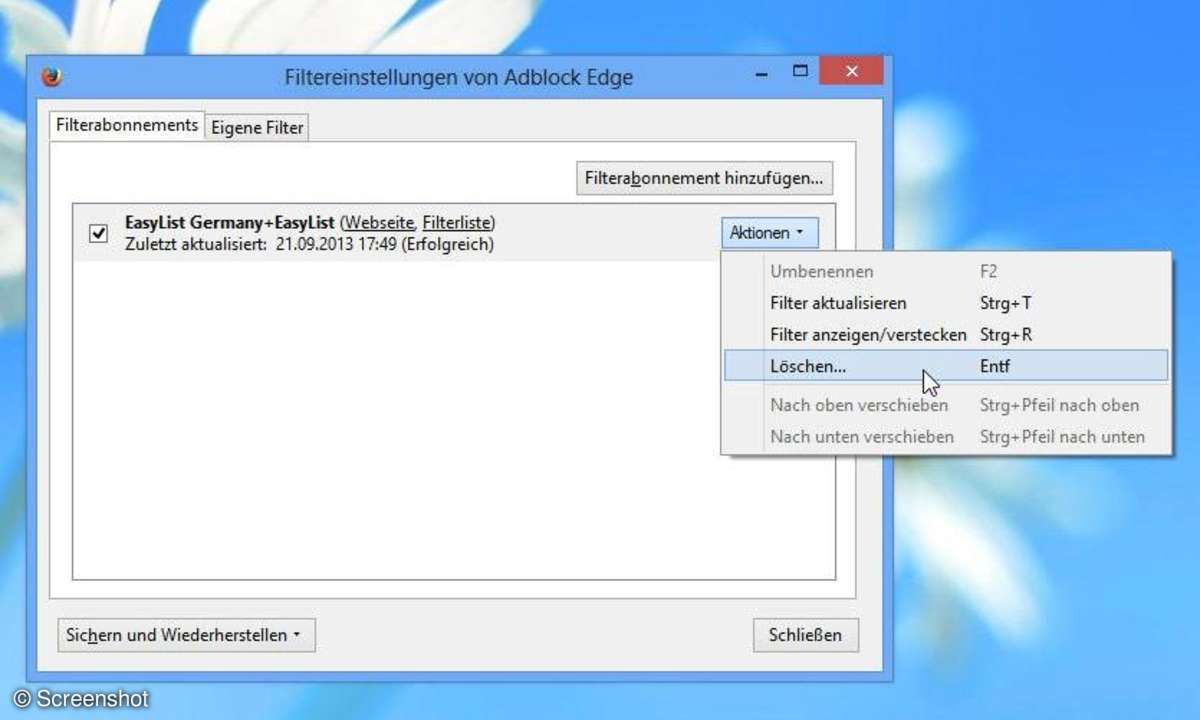Viewport: 1200px width, 720px height.
Task: Select the Filterabonnements tab
Action: (x=127, y=126)
